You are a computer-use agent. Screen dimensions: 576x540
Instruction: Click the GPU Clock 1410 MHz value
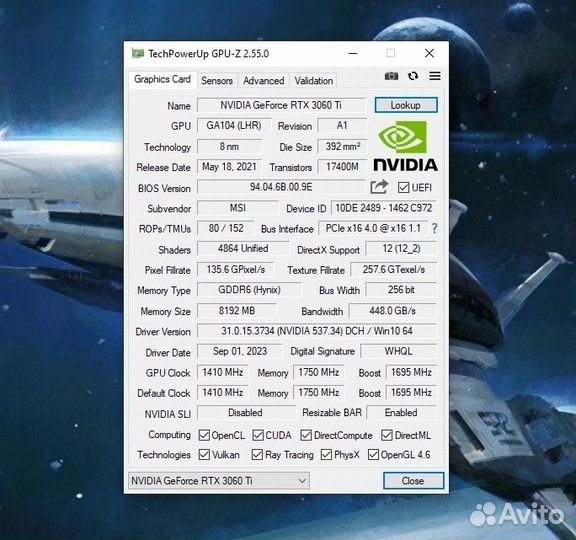[x=223, y=372]
